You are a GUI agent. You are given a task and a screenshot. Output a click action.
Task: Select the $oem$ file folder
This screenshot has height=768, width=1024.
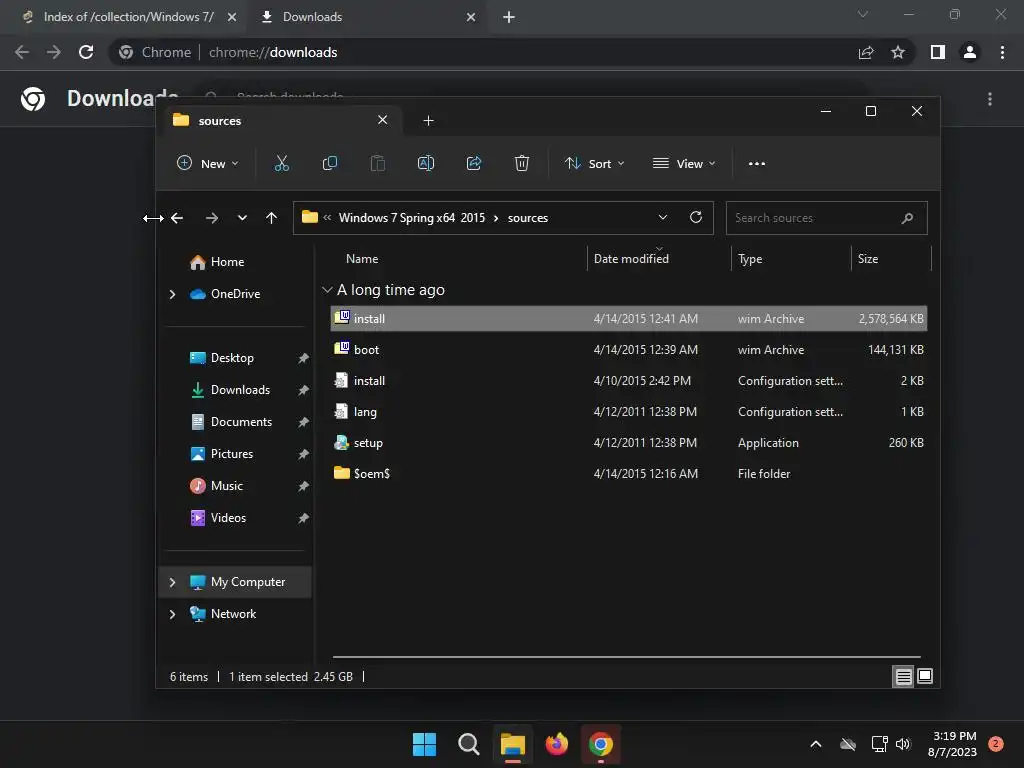point(629,473)
